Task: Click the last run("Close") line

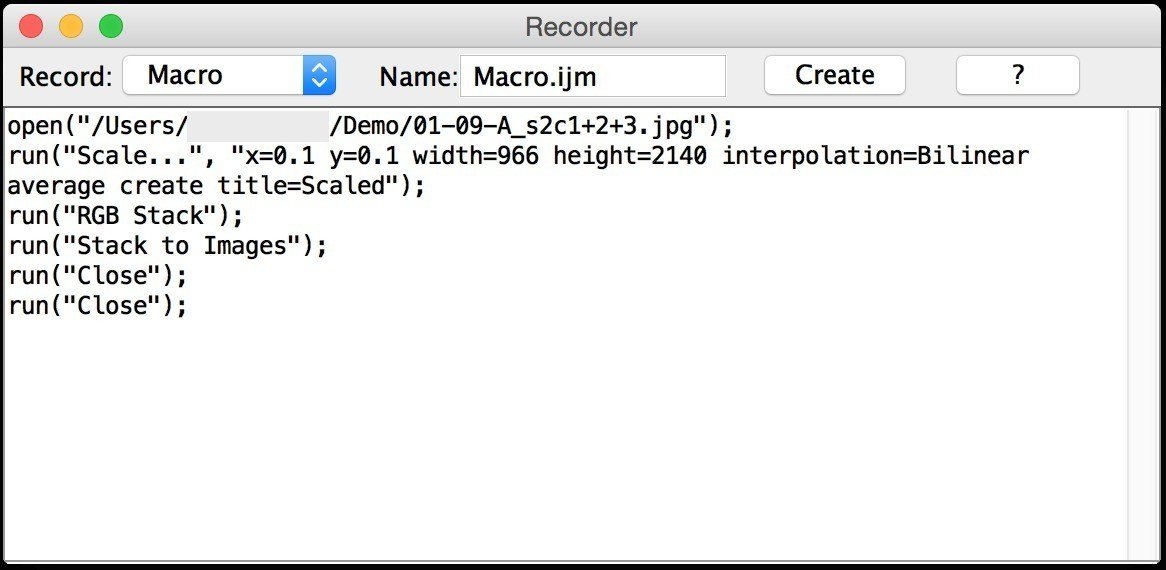Action: coord(97,306)
